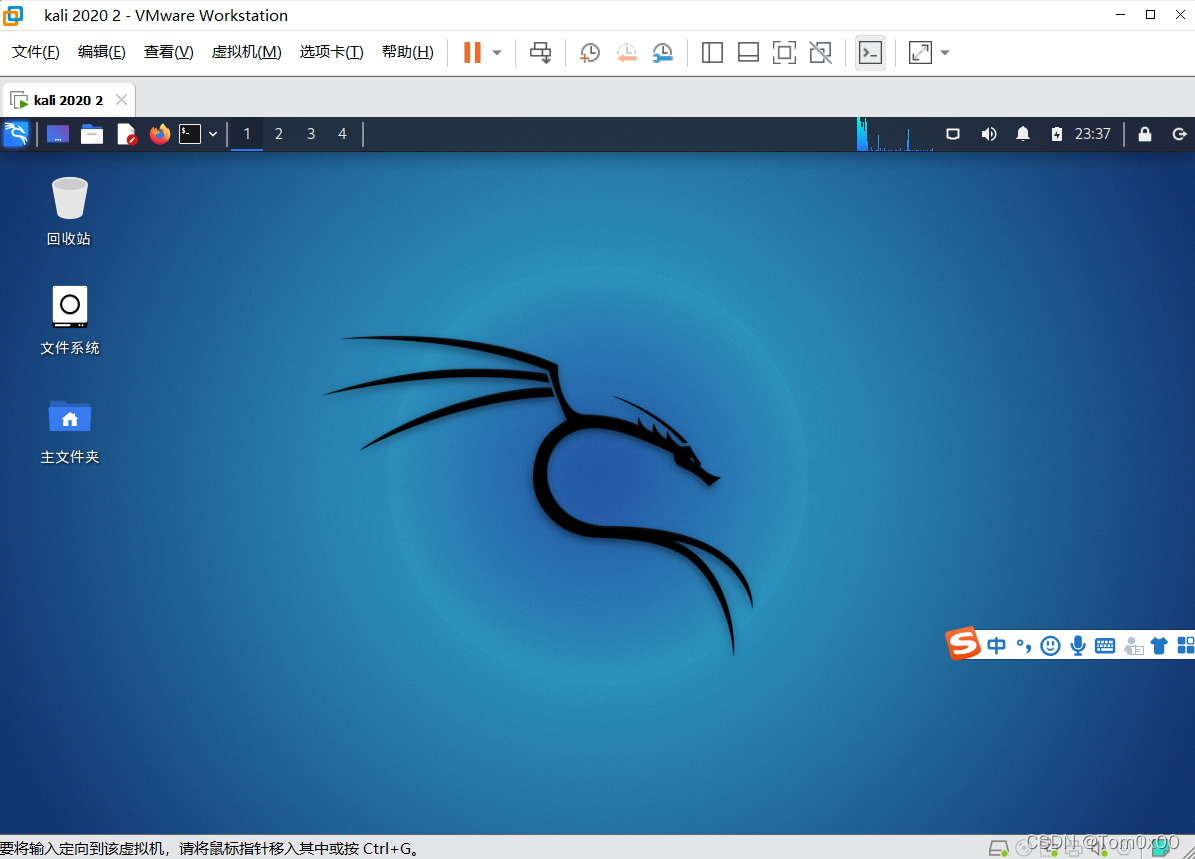Open the 查看(V) menu

click(x=168, y=52)
